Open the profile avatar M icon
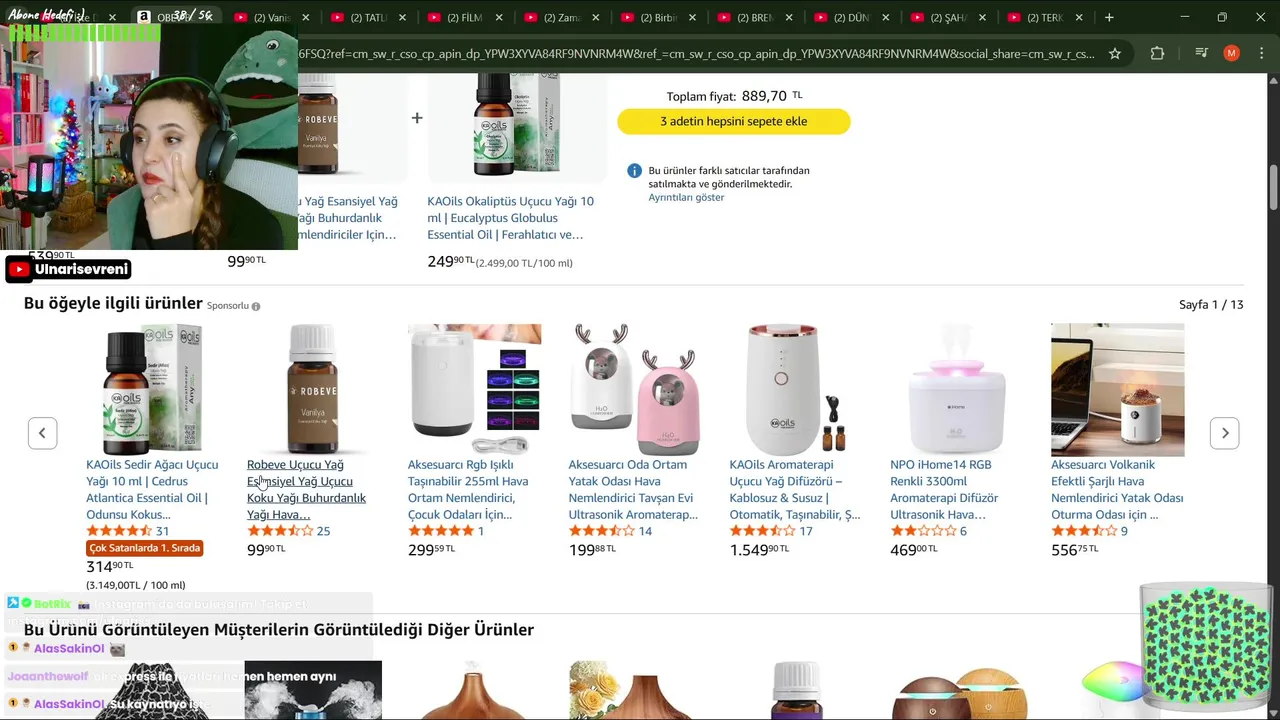1280x720 pixels. pyautogui.click(x=1231, y=53)
